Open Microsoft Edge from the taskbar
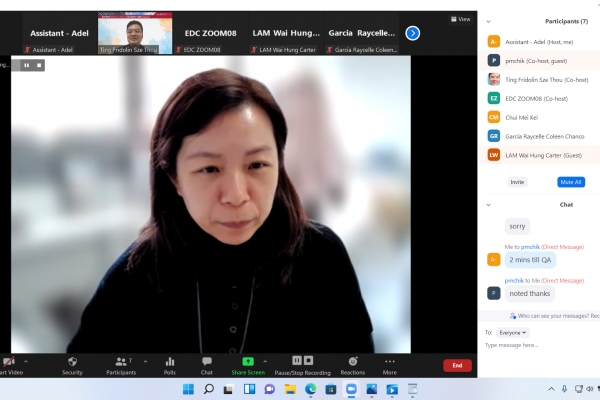Screen dimensions: 600x400 tap(310, 389)
